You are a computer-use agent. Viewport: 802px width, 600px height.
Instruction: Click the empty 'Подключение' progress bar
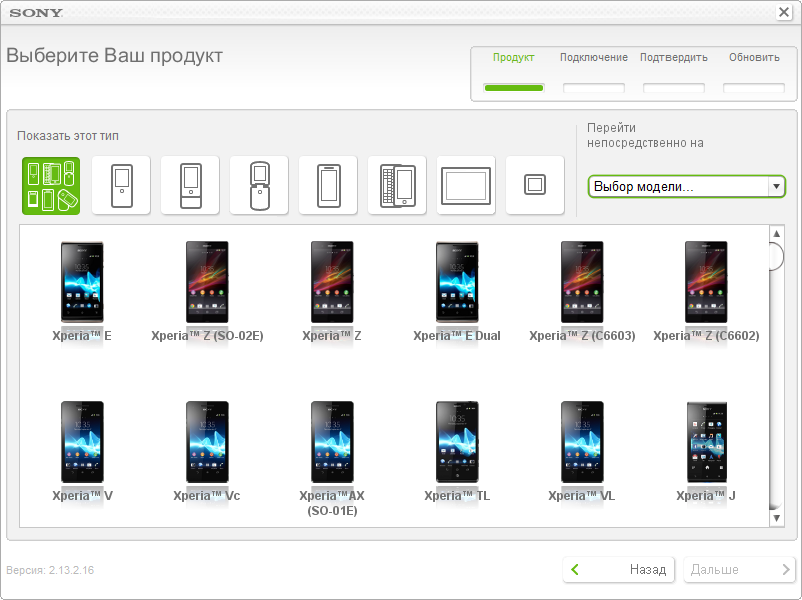point(594,88)
